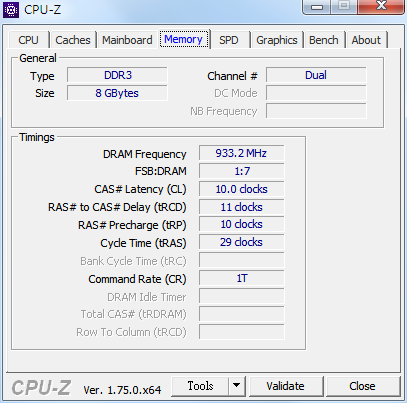407x403 pixels.
Task: Click the empty NB Frequency field
Action: click(x=316, y=111)
